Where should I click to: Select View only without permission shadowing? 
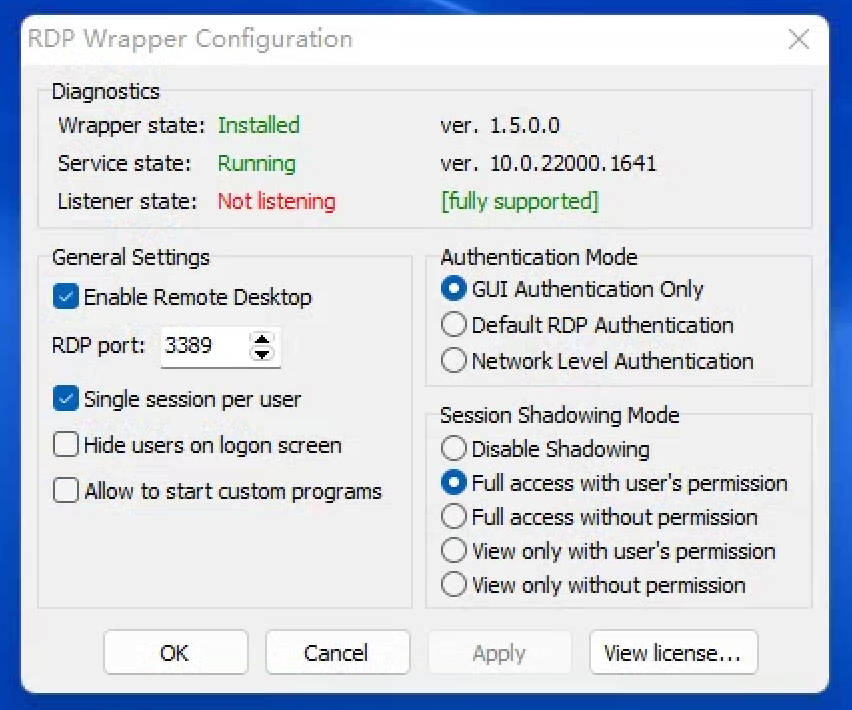[454, 585]
